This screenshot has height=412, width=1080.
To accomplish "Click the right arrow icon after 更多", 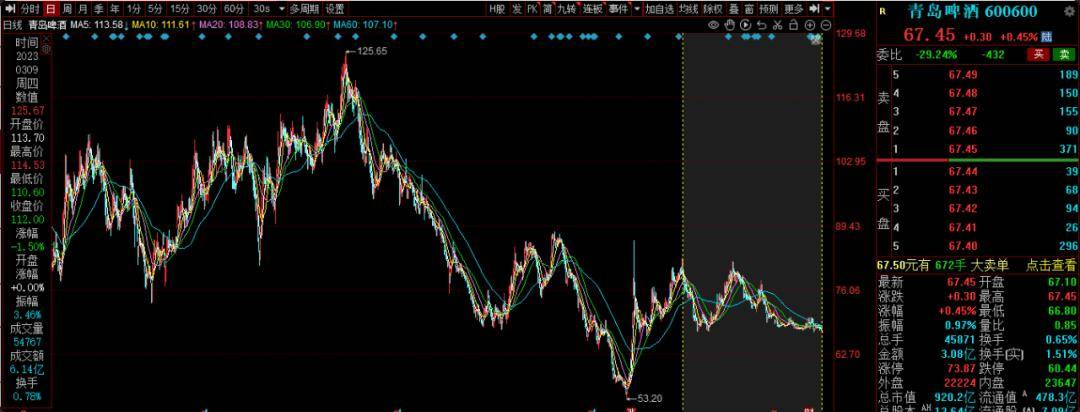I will coord(814,9).
